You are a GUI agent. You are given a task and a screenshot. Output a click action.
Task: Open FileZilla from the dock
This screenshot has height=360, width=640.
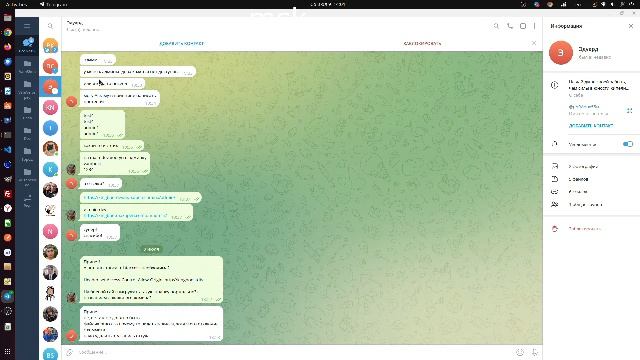point(7,193)
